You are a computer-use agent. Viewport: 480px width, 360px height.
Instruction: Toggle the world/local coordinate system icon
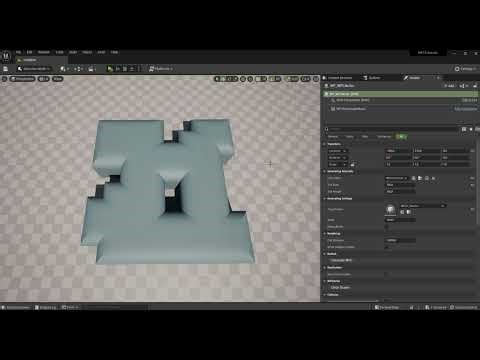pos(243,79)
